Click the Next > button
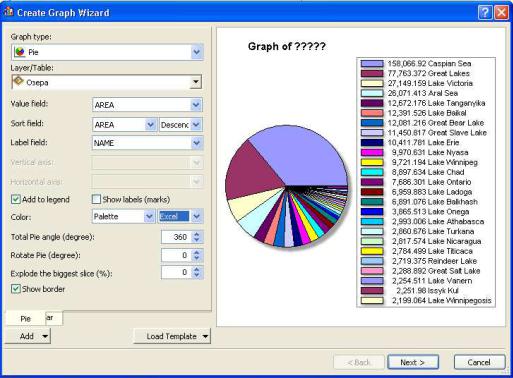Image resolution: width=513 pixels, height=378 pixels. pyautogui.click(x=413, y=362)
